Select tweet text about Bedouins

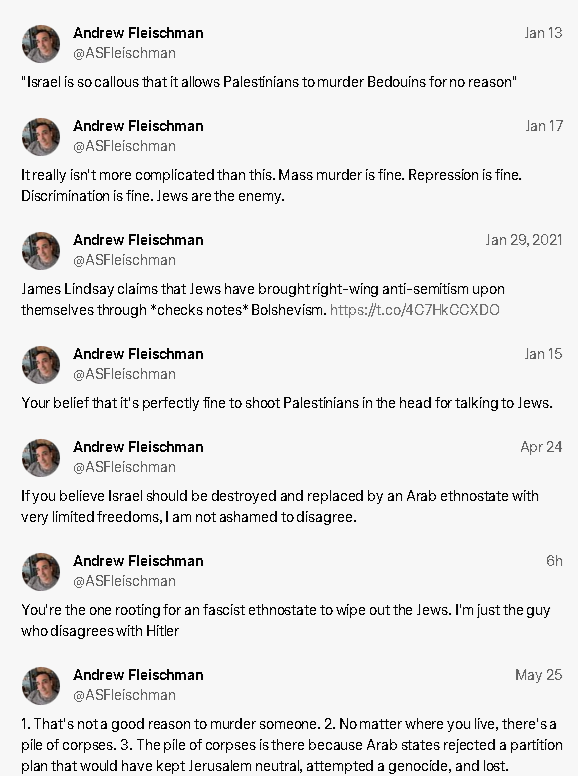point(269,82)
